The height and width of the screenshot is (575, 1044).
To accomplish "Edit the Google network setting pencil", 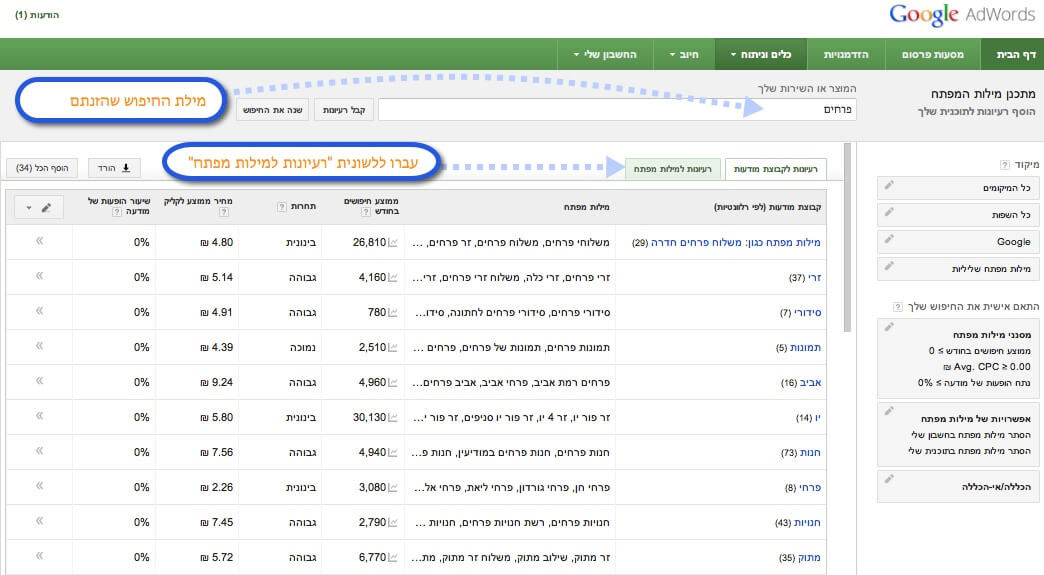I will tap(890, 239).
